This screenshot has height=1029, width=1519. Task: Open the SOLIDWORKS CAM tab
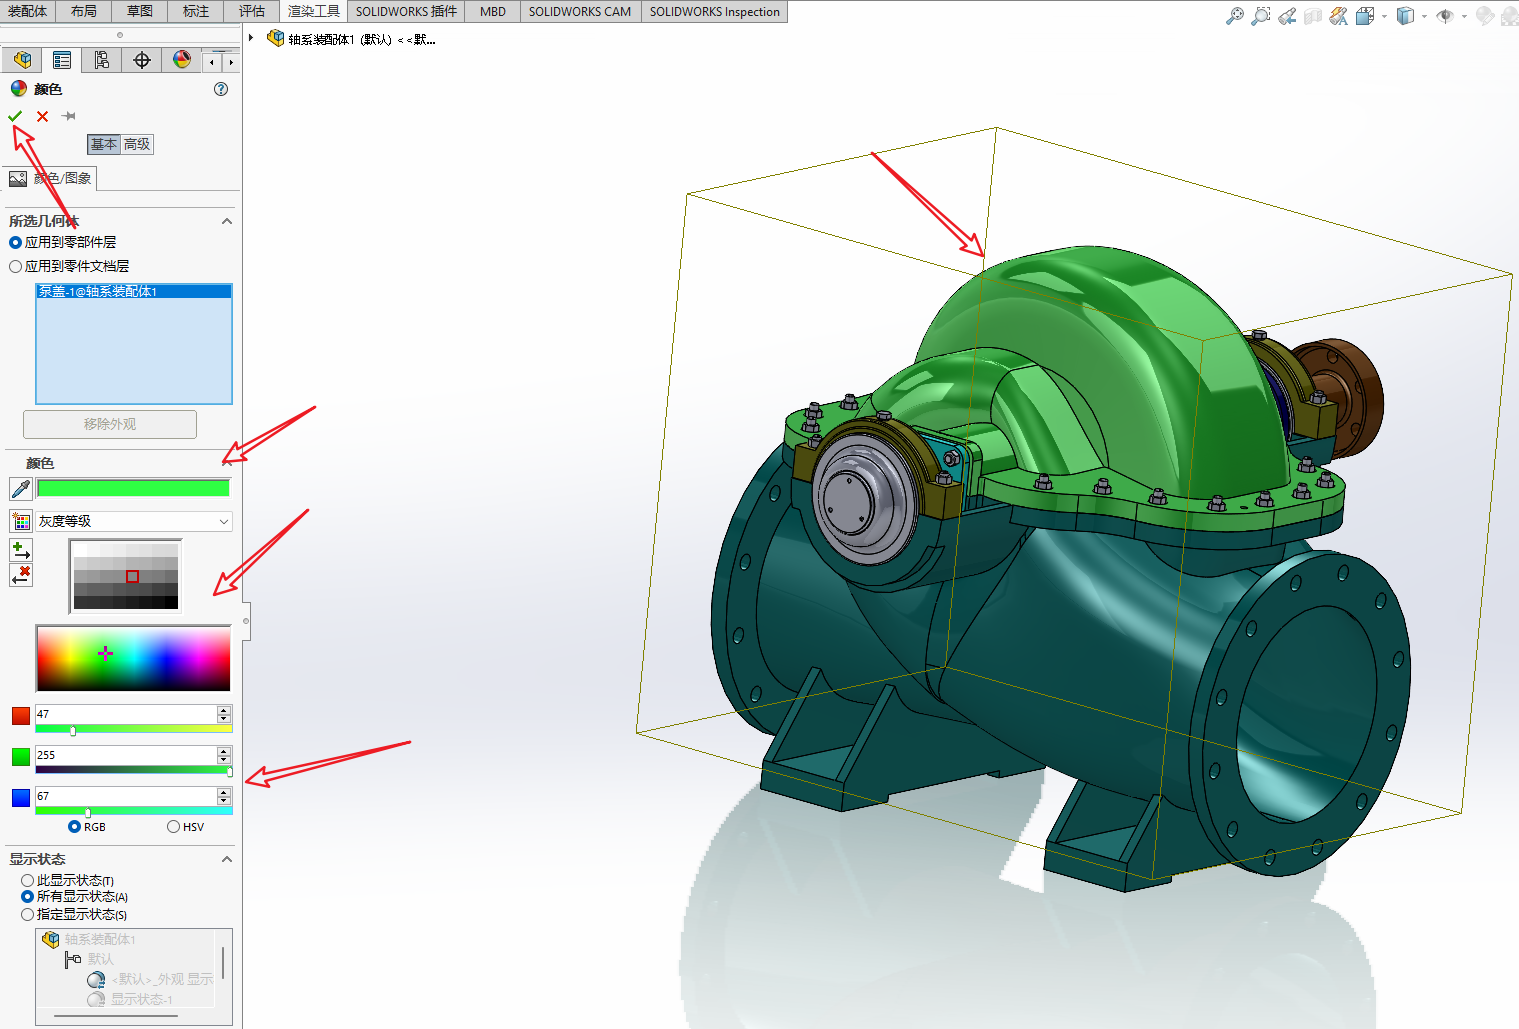pyautogui.click(x=580, y=11)
